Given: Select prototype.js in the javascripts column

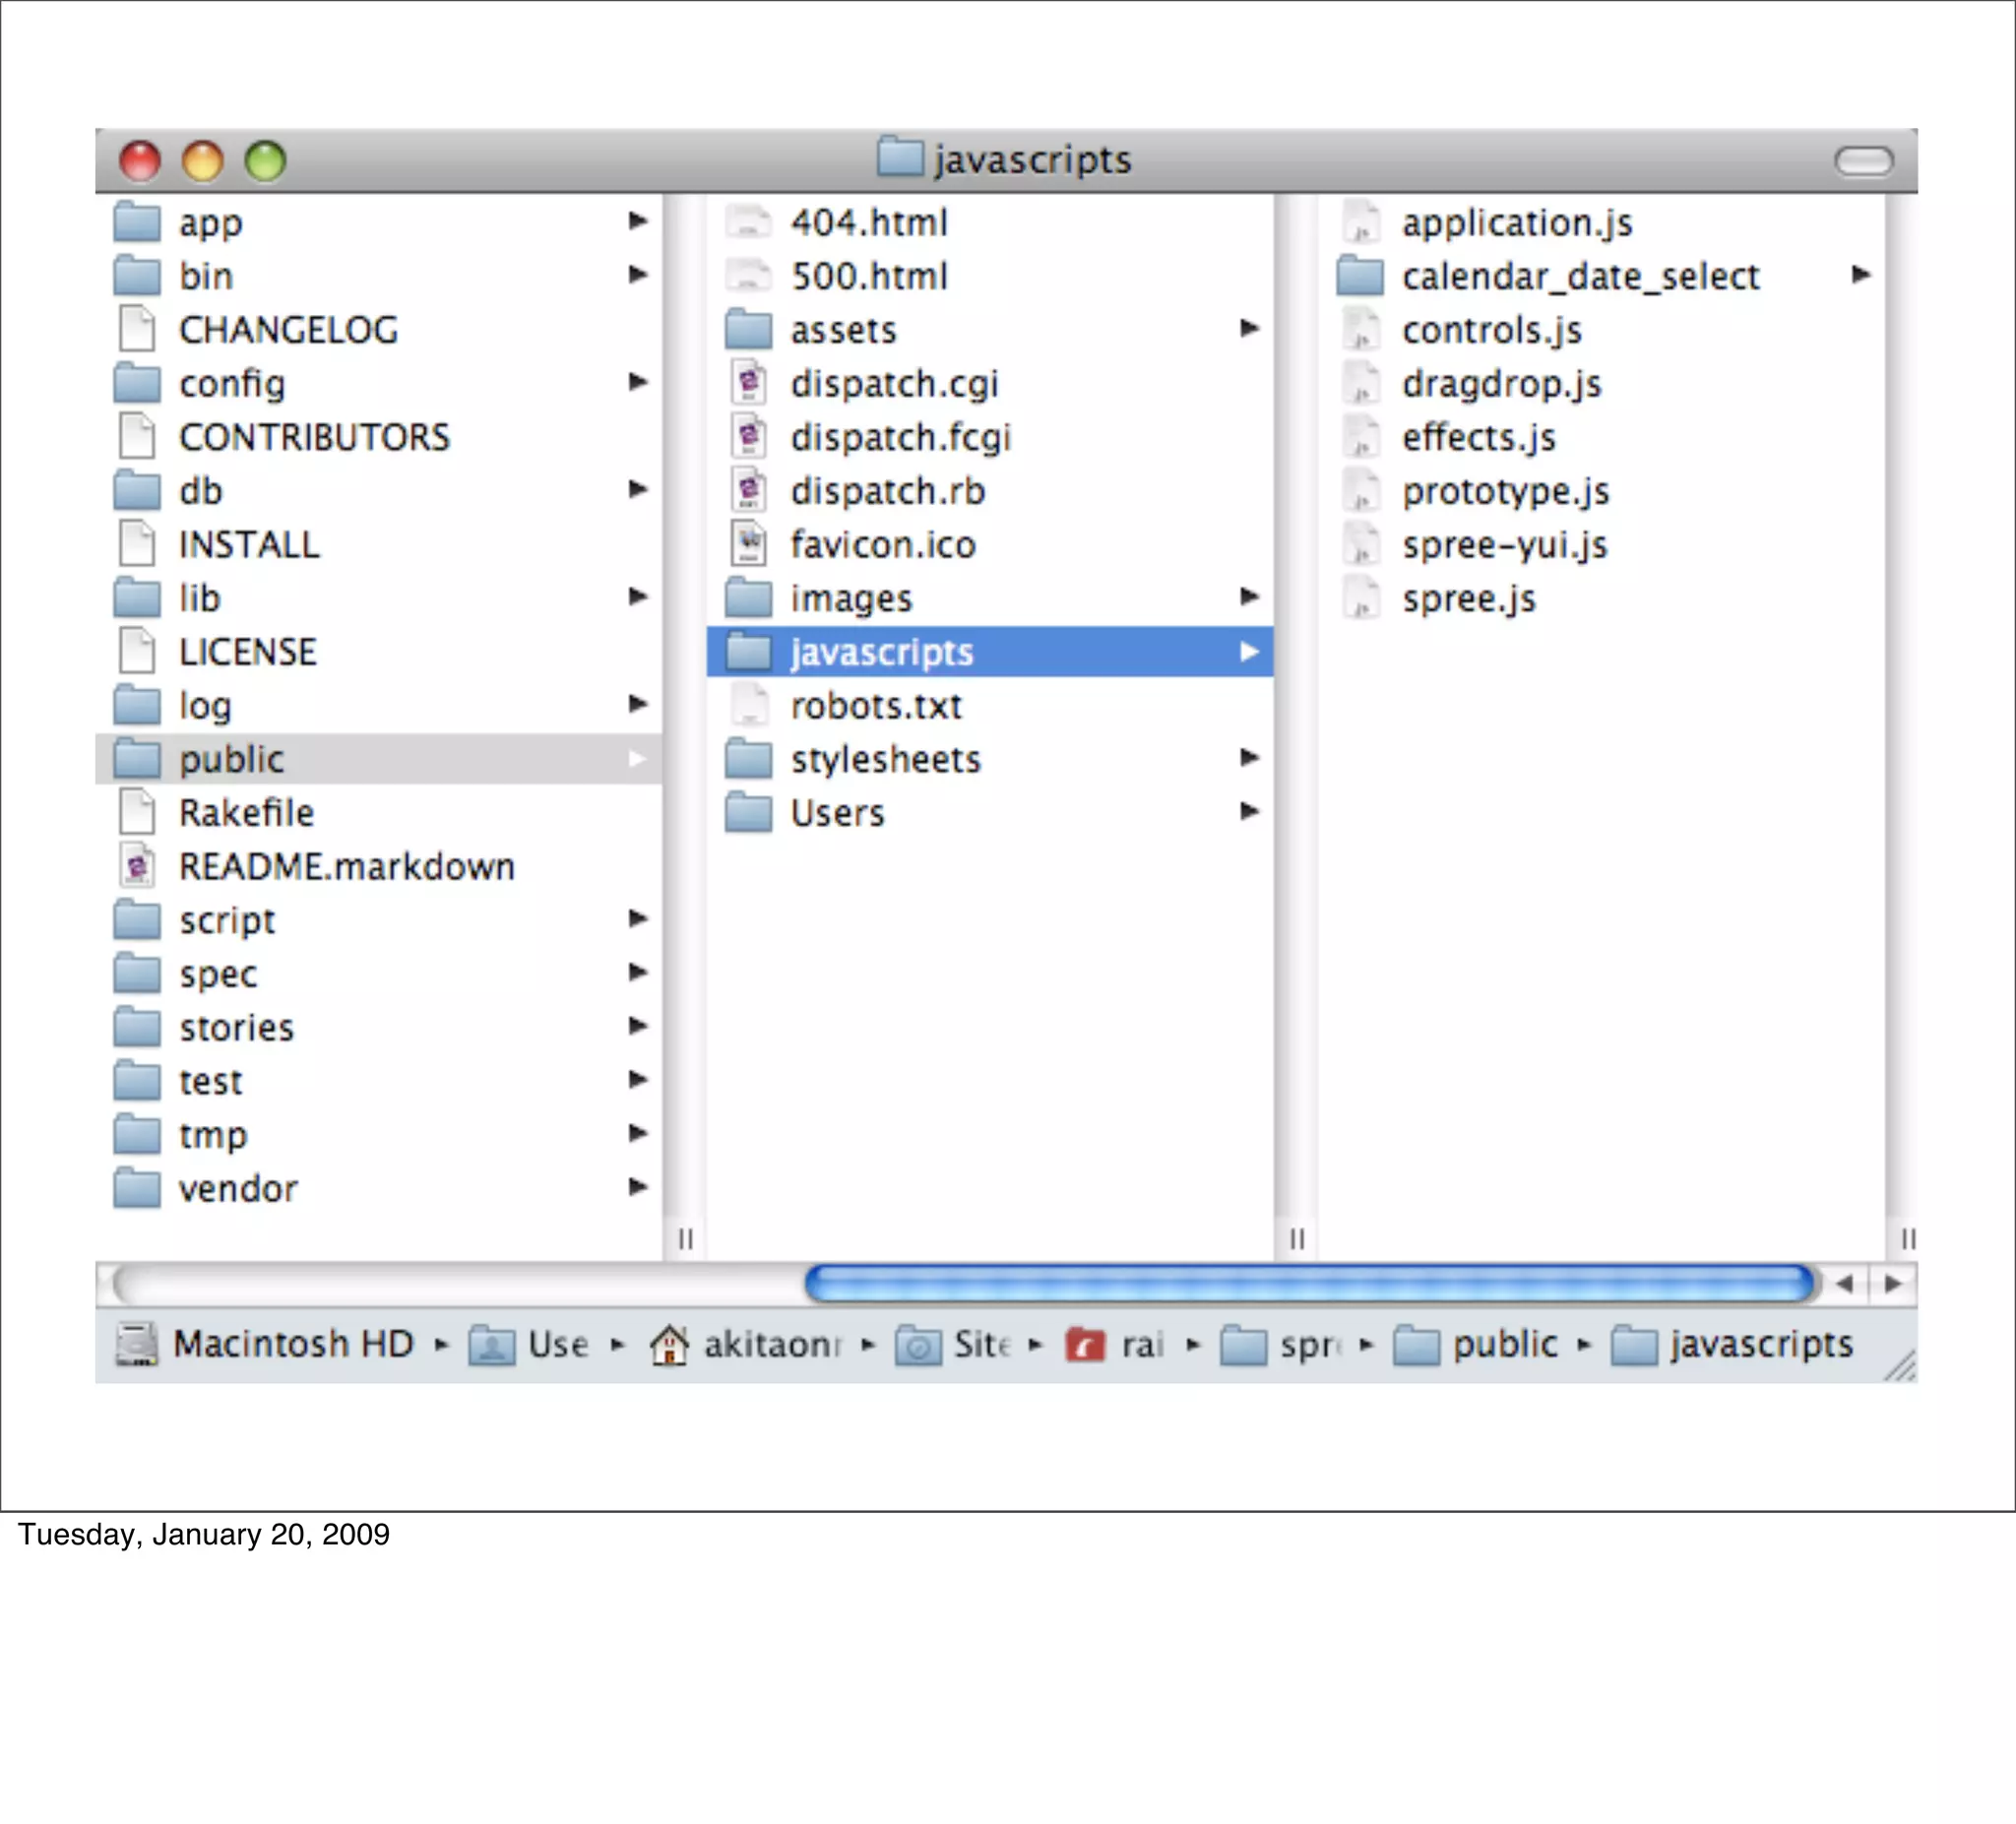Looking at the screenshot, I should point(1505,491).
